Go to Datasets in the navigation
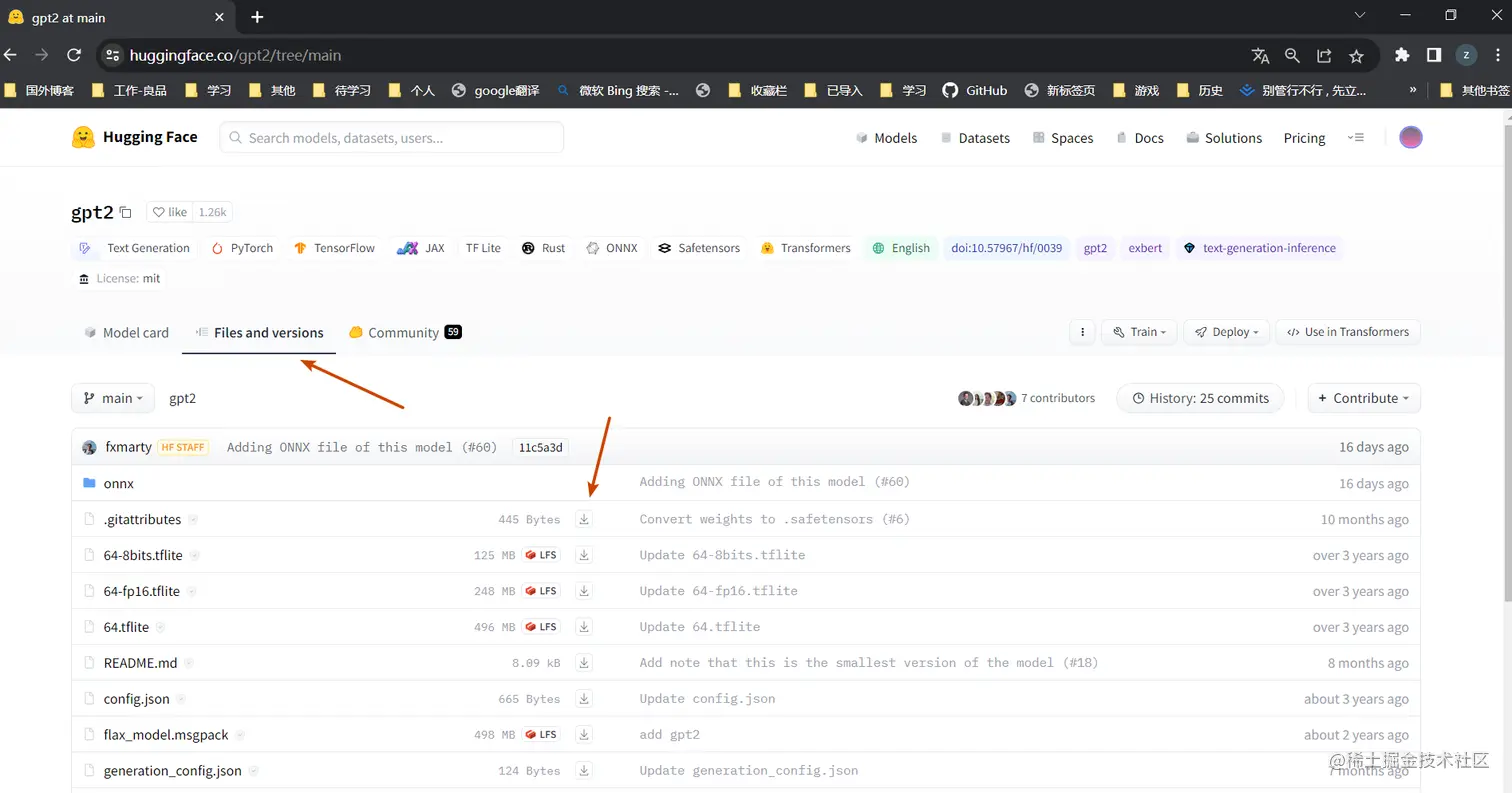1512x793 pixels. click(x=975, y=138)
